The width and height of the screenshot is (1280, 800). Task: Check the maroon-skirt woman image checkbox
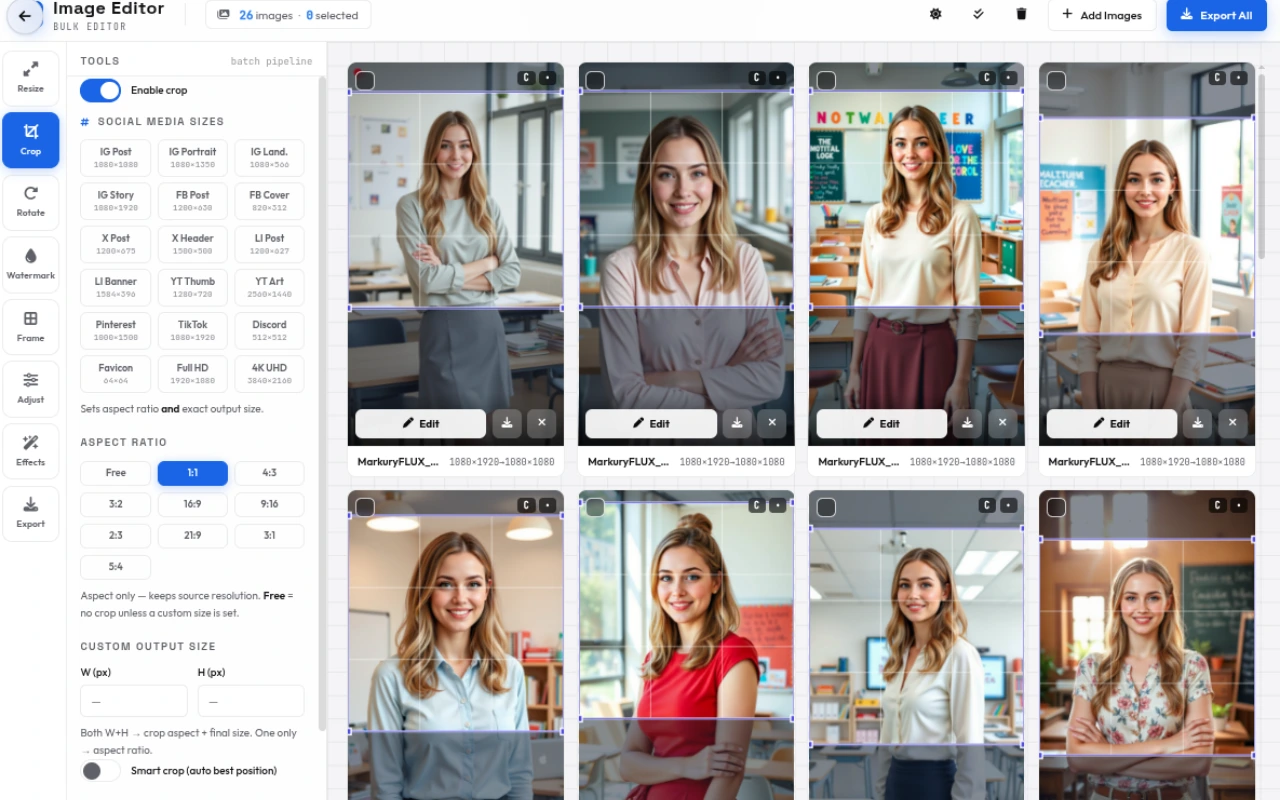[826, 80]
